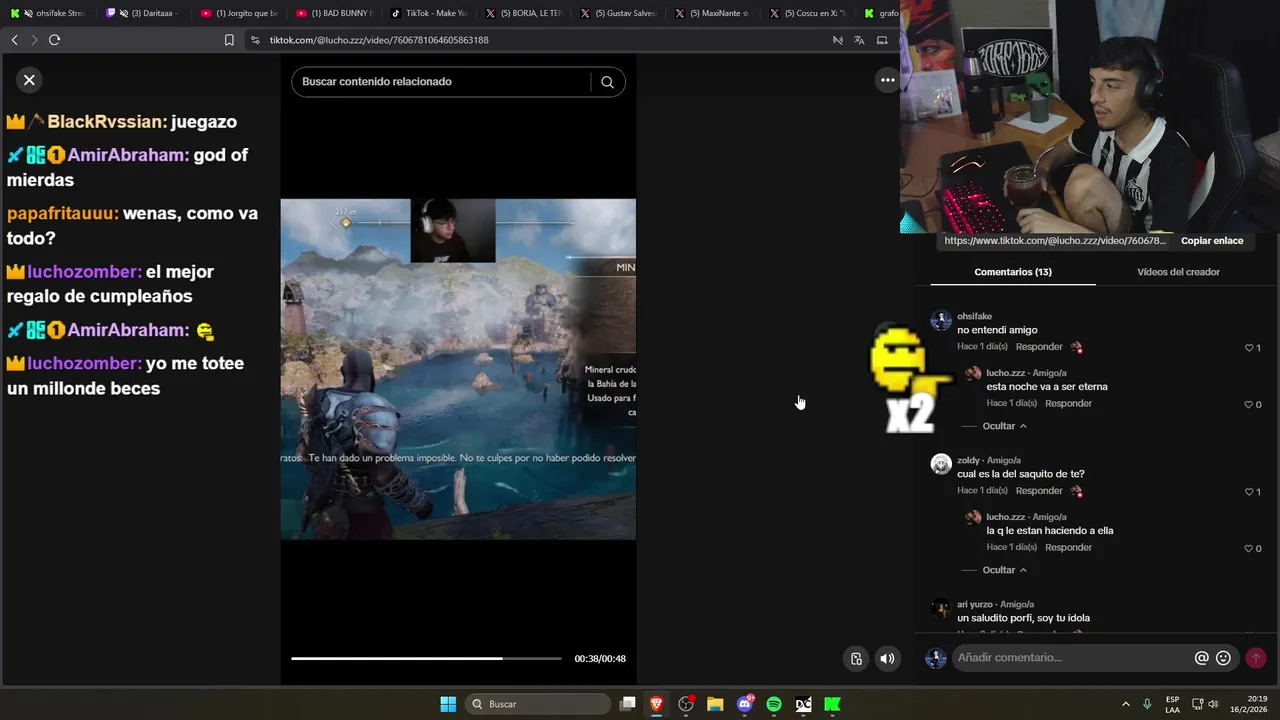
Task: Toggle the auto-scroll icon next to volume
Action: click(x=856, y=658)
